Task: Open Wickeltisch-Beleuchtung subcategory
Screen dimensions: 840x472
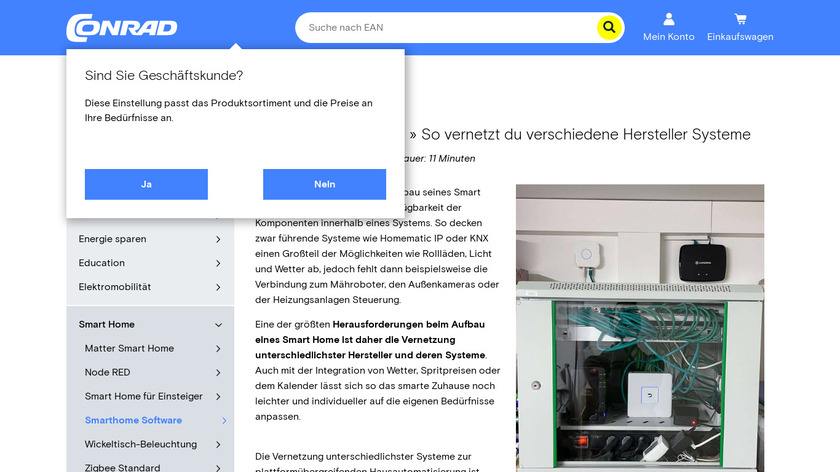Action: tap(141, 444)
